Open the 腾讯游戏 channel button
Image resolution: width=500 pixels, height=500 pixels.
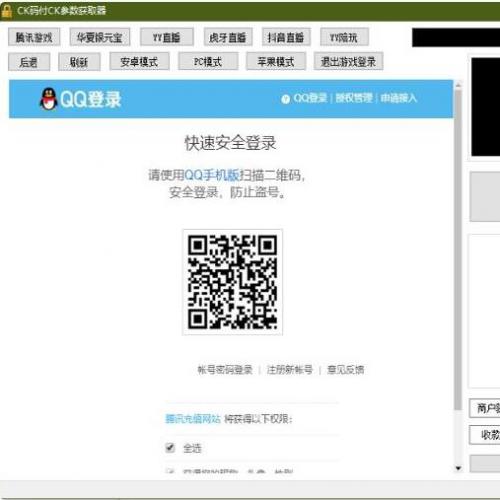(x=34, y=37)
